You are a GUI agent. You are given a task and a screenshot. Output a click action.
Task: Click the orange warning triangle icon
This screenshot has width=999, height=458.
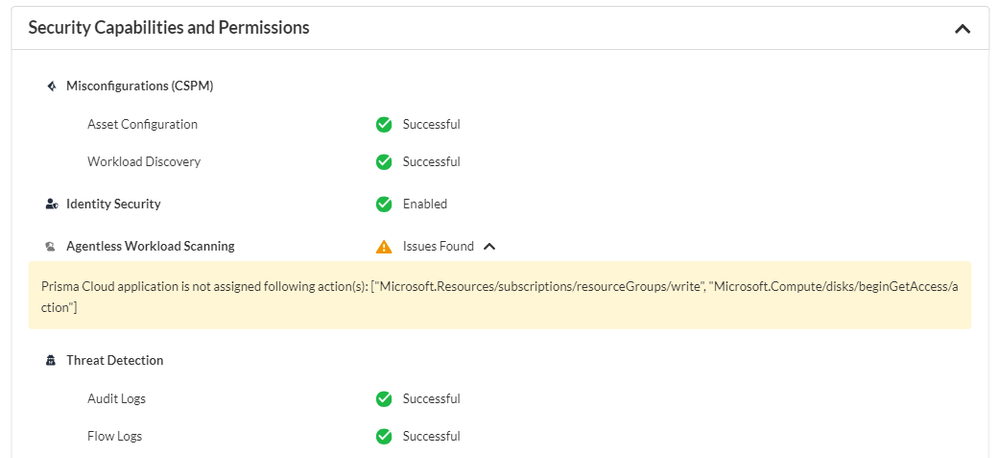pos(384,246)
